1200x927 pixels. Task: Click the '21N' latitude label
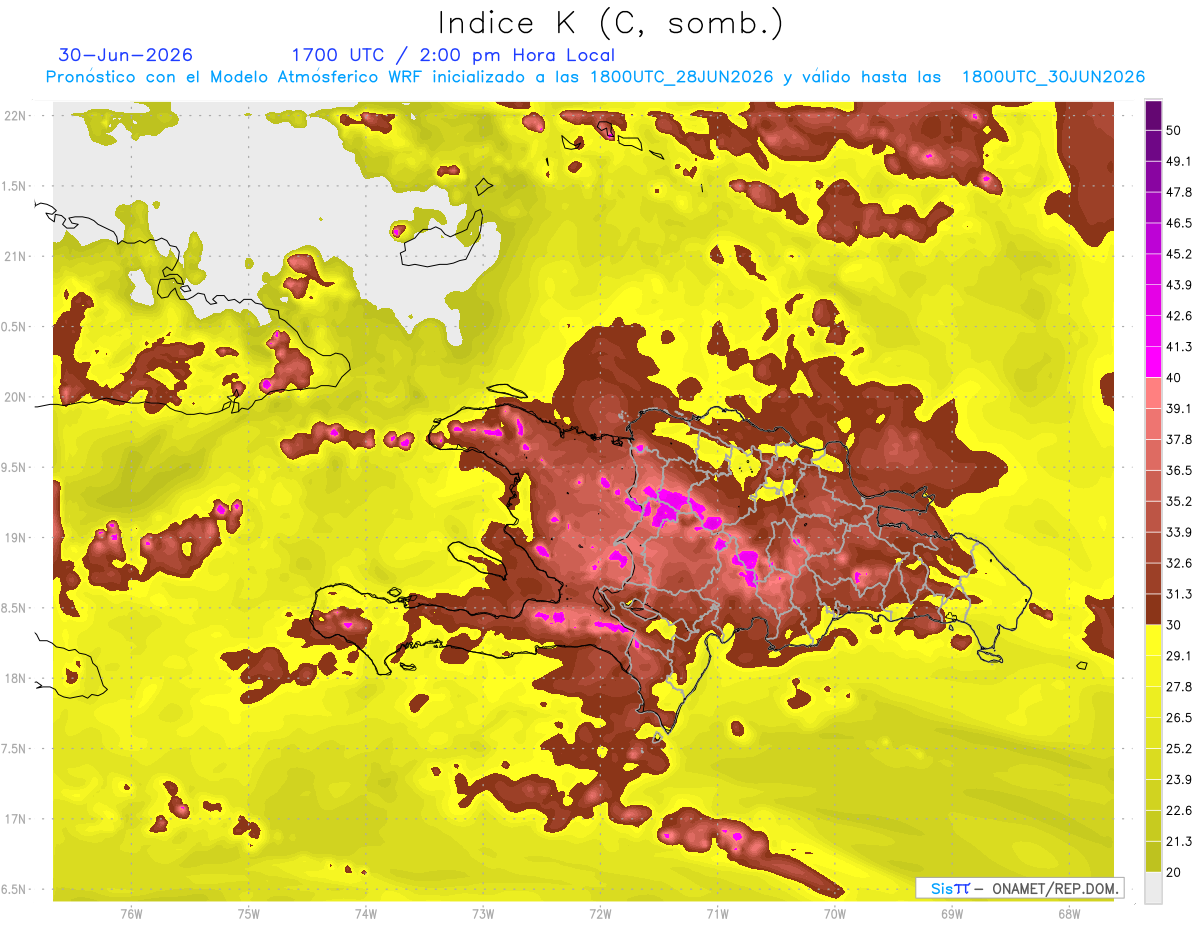[x=17, y=256]
